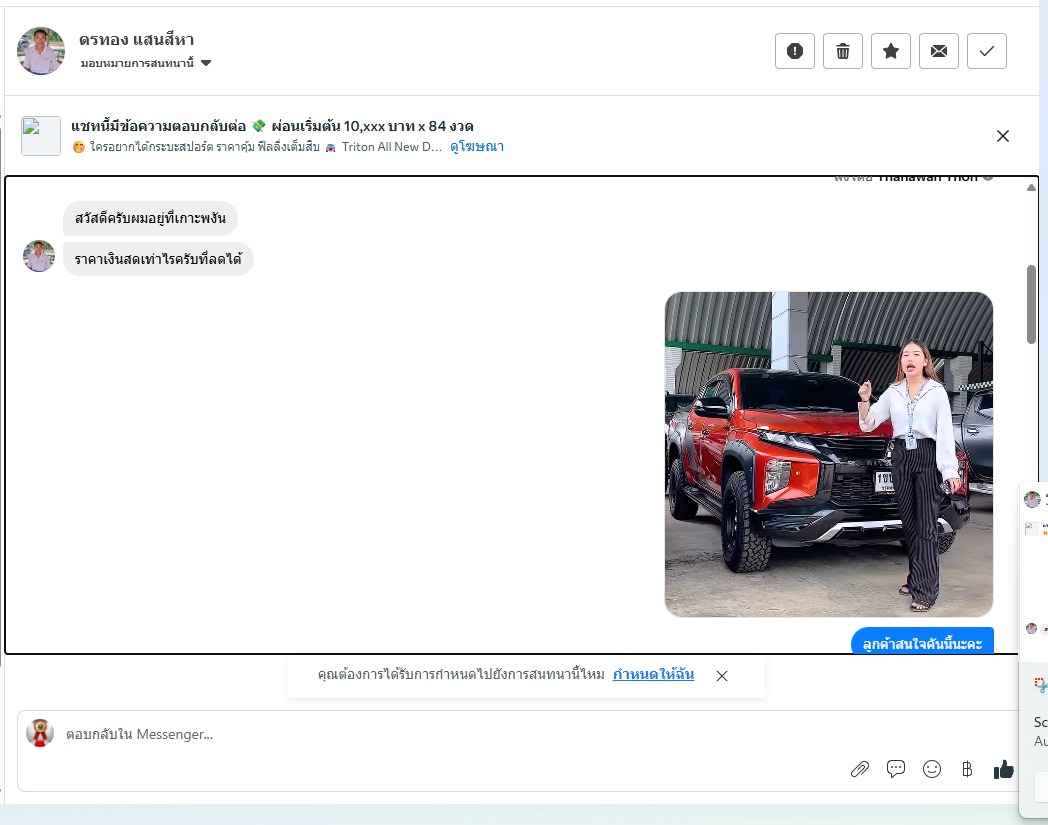
Task: Mark conversation as unread with envelope icon
Action: (939, 51)
